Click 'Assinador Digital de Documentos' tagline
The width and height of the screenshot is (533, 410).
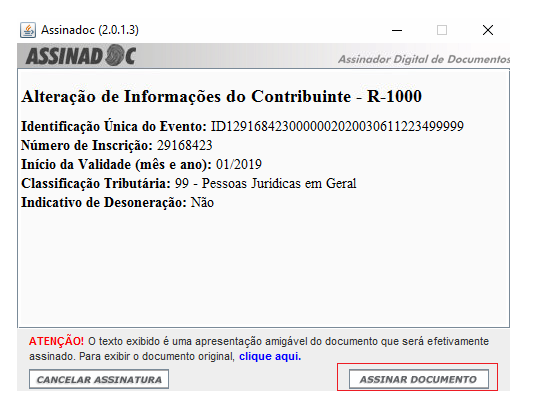pyautogui.click(x=424, y=59)
